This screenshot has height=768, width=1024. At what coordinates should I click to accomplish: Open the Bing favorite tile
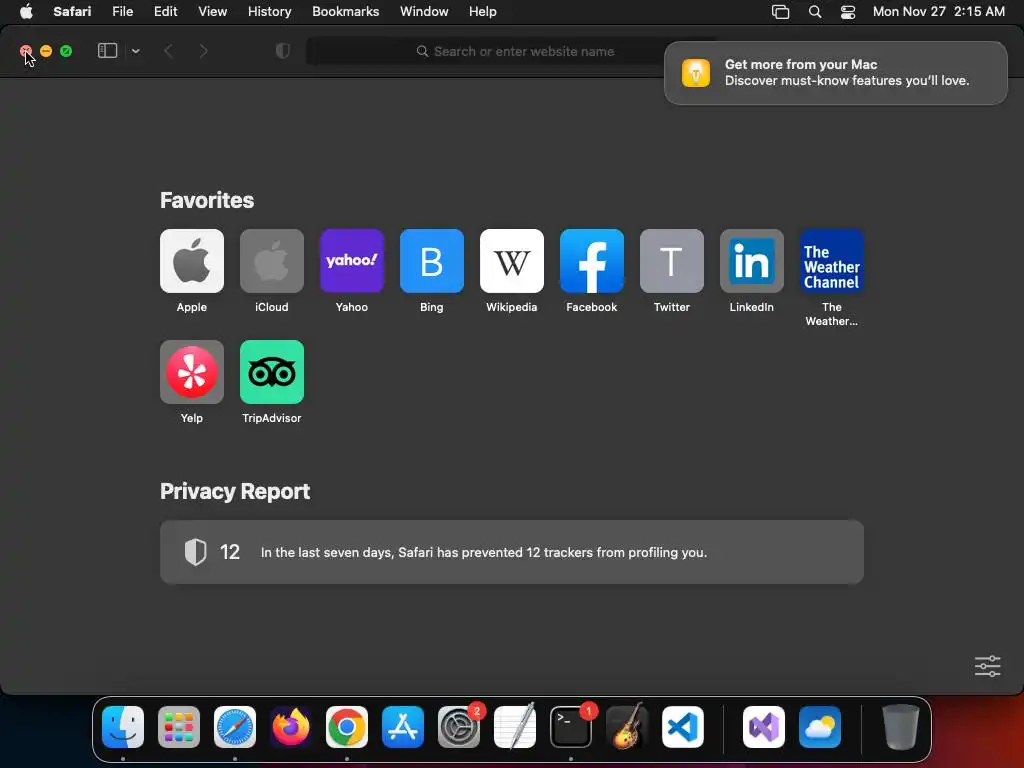tap(432, 261)
